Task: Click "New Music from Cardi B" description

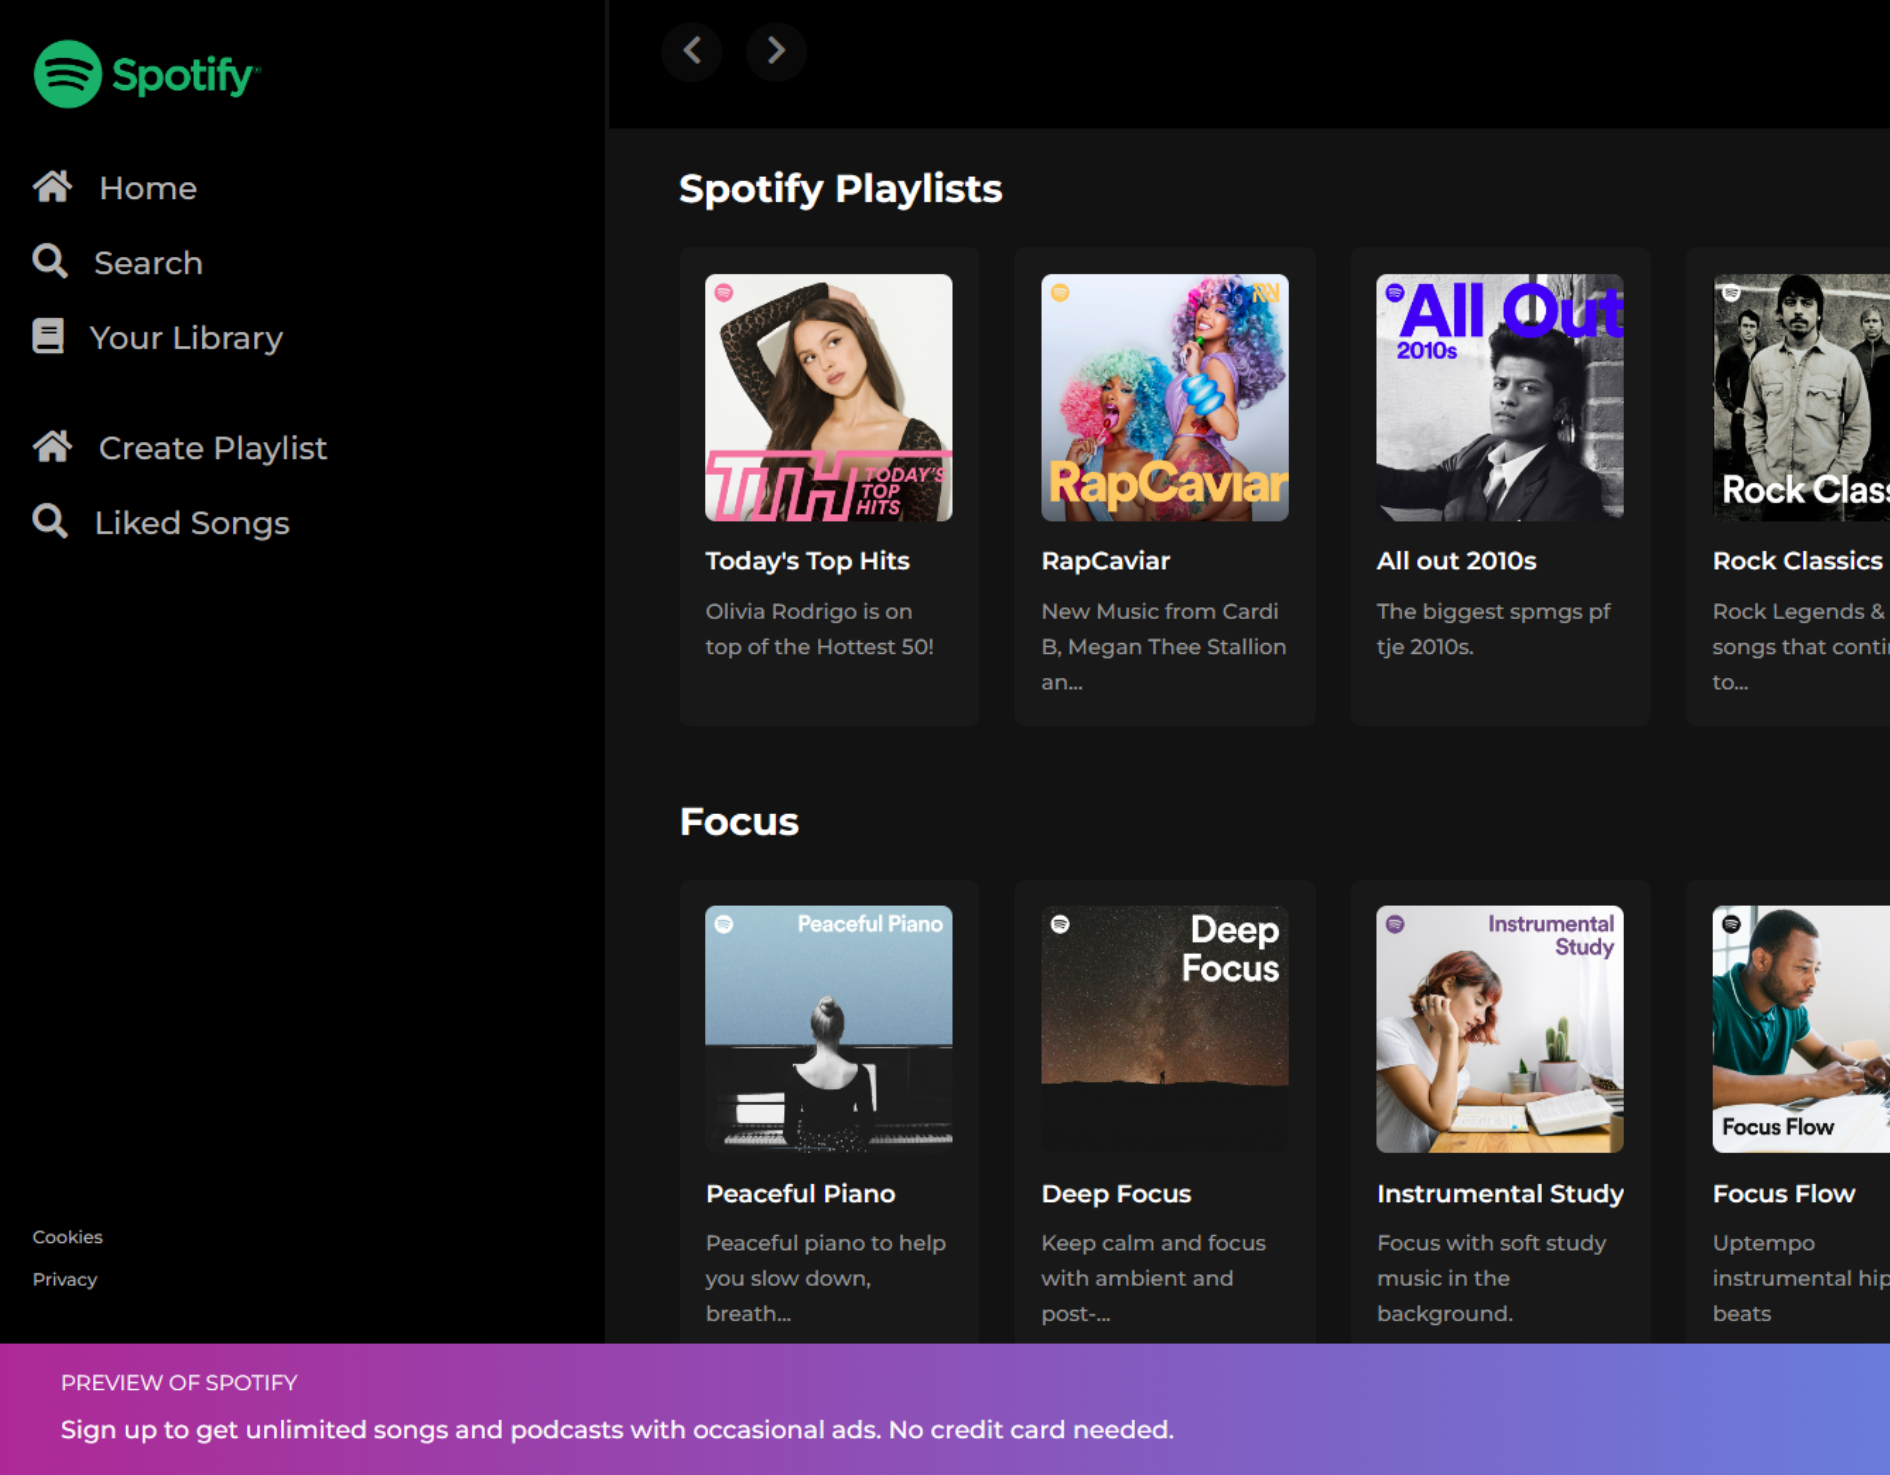Action: click(x=1164, y=647)
